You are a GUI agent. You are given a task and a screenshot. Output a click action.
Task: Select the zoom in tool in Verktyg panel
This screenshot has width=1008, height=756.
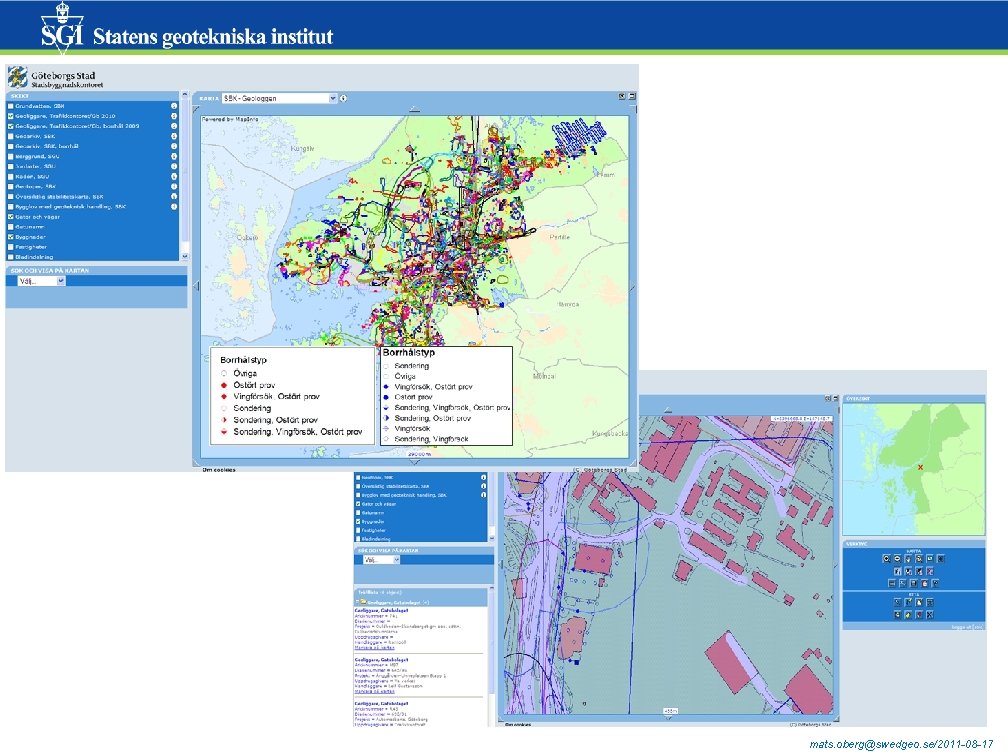(886, 559)
